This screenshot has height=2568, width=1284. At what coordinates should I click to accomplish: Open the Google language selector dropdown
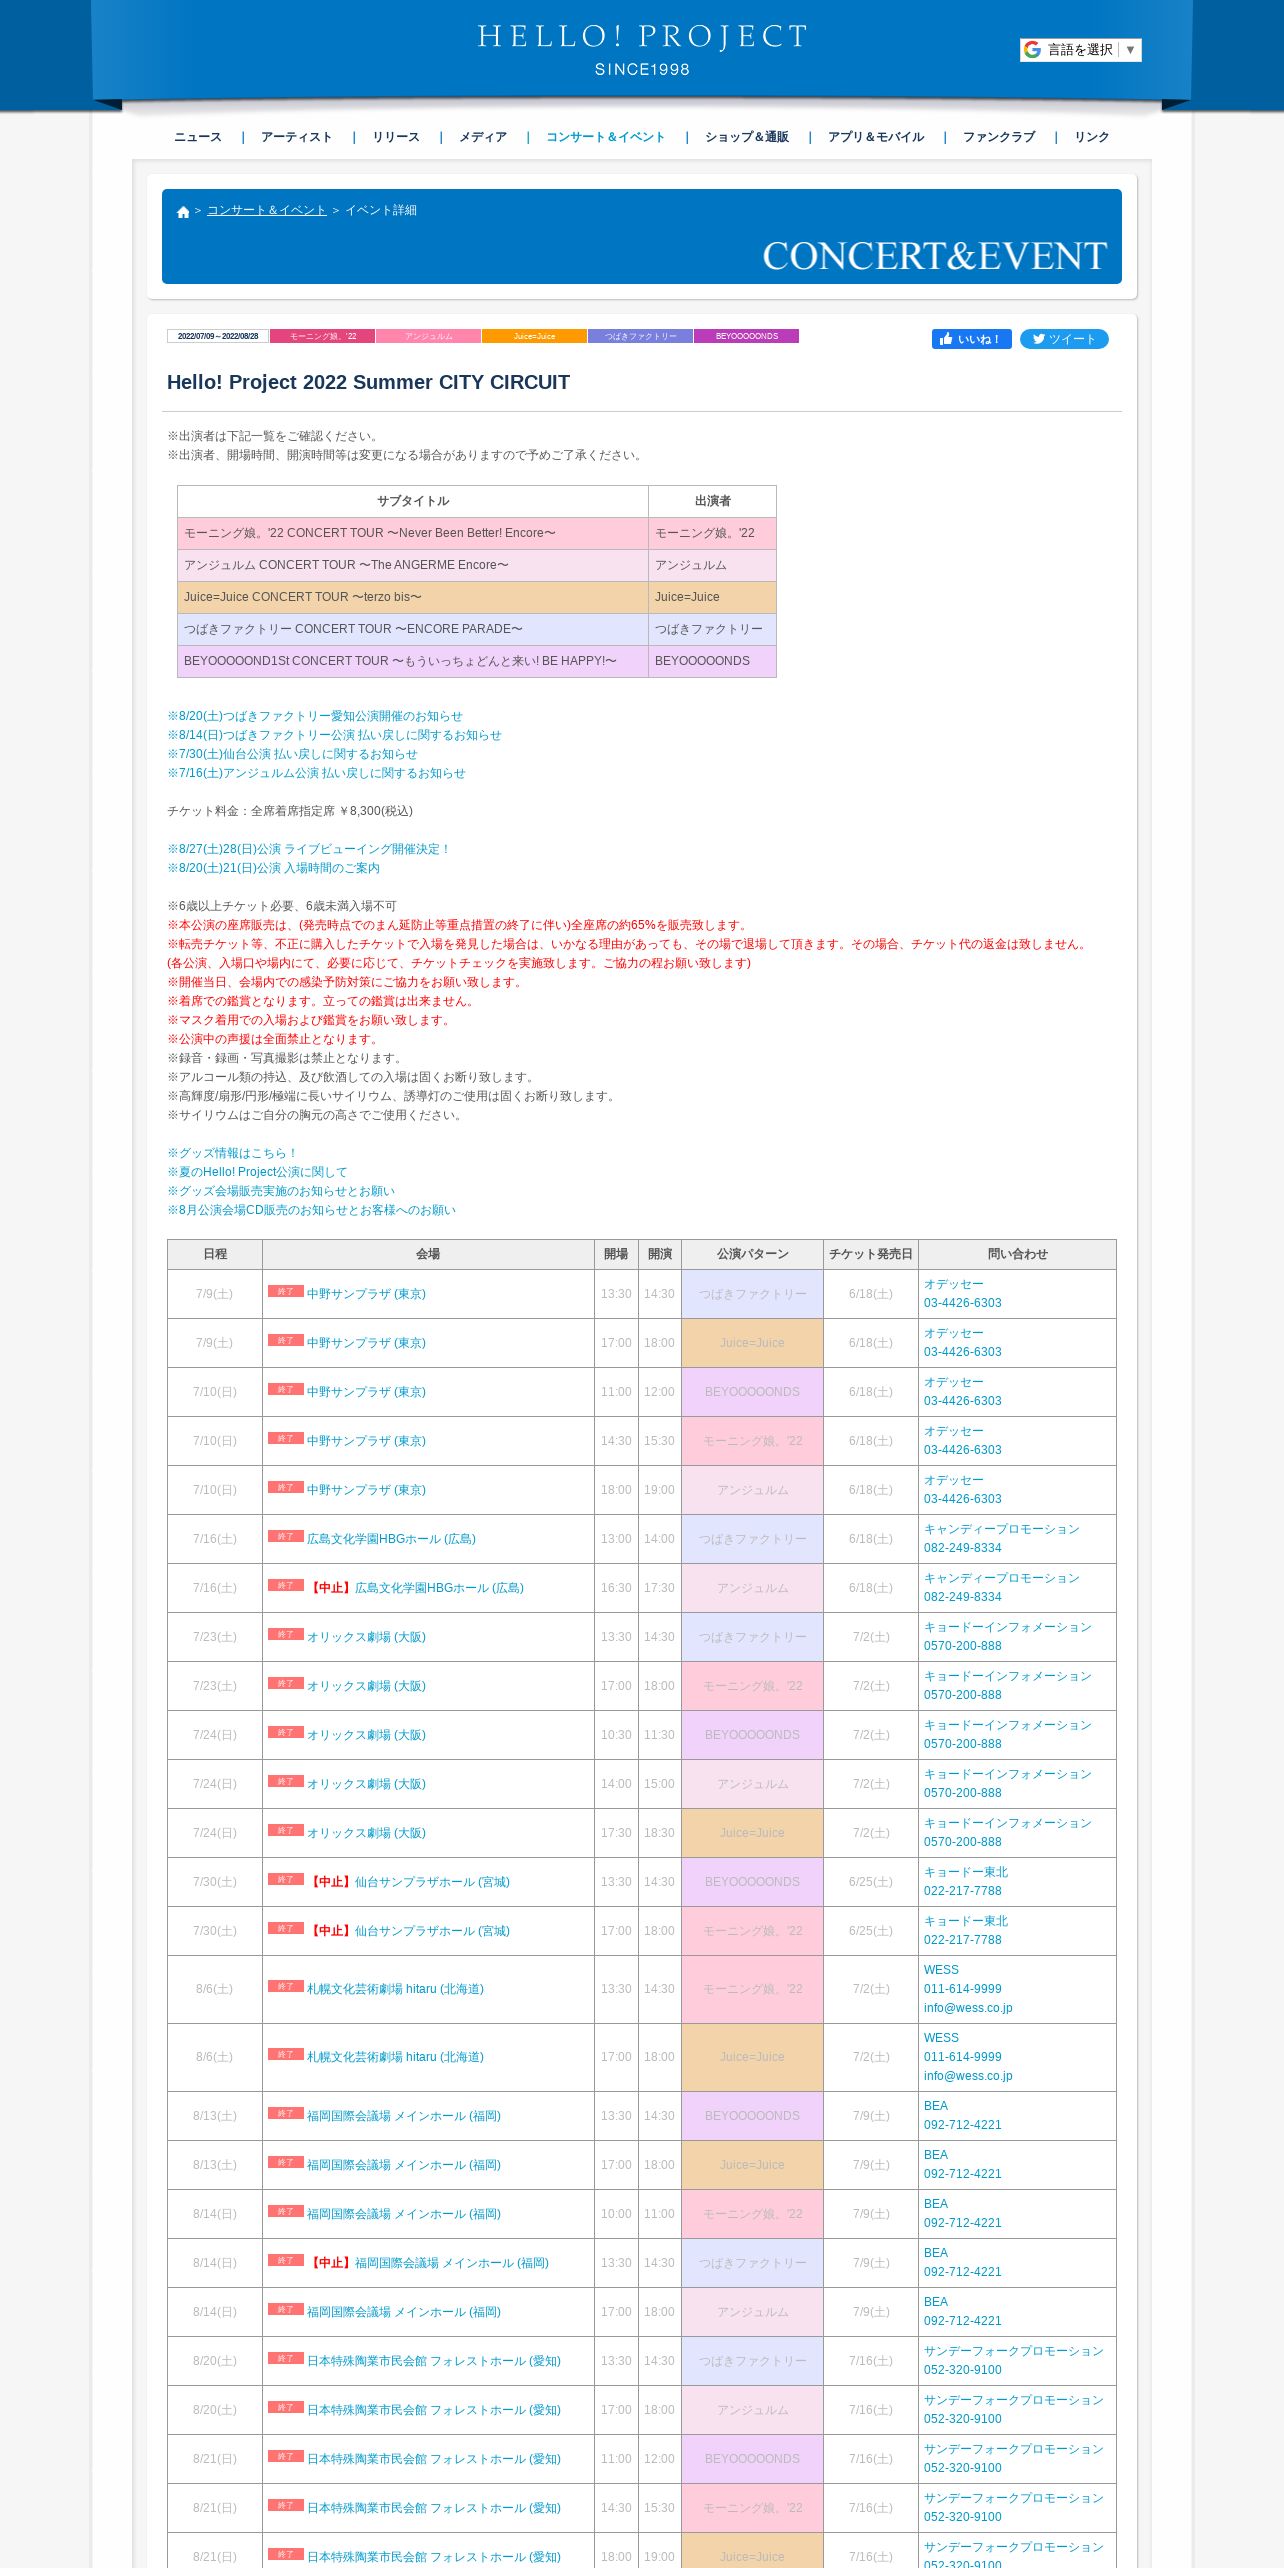1080,50
